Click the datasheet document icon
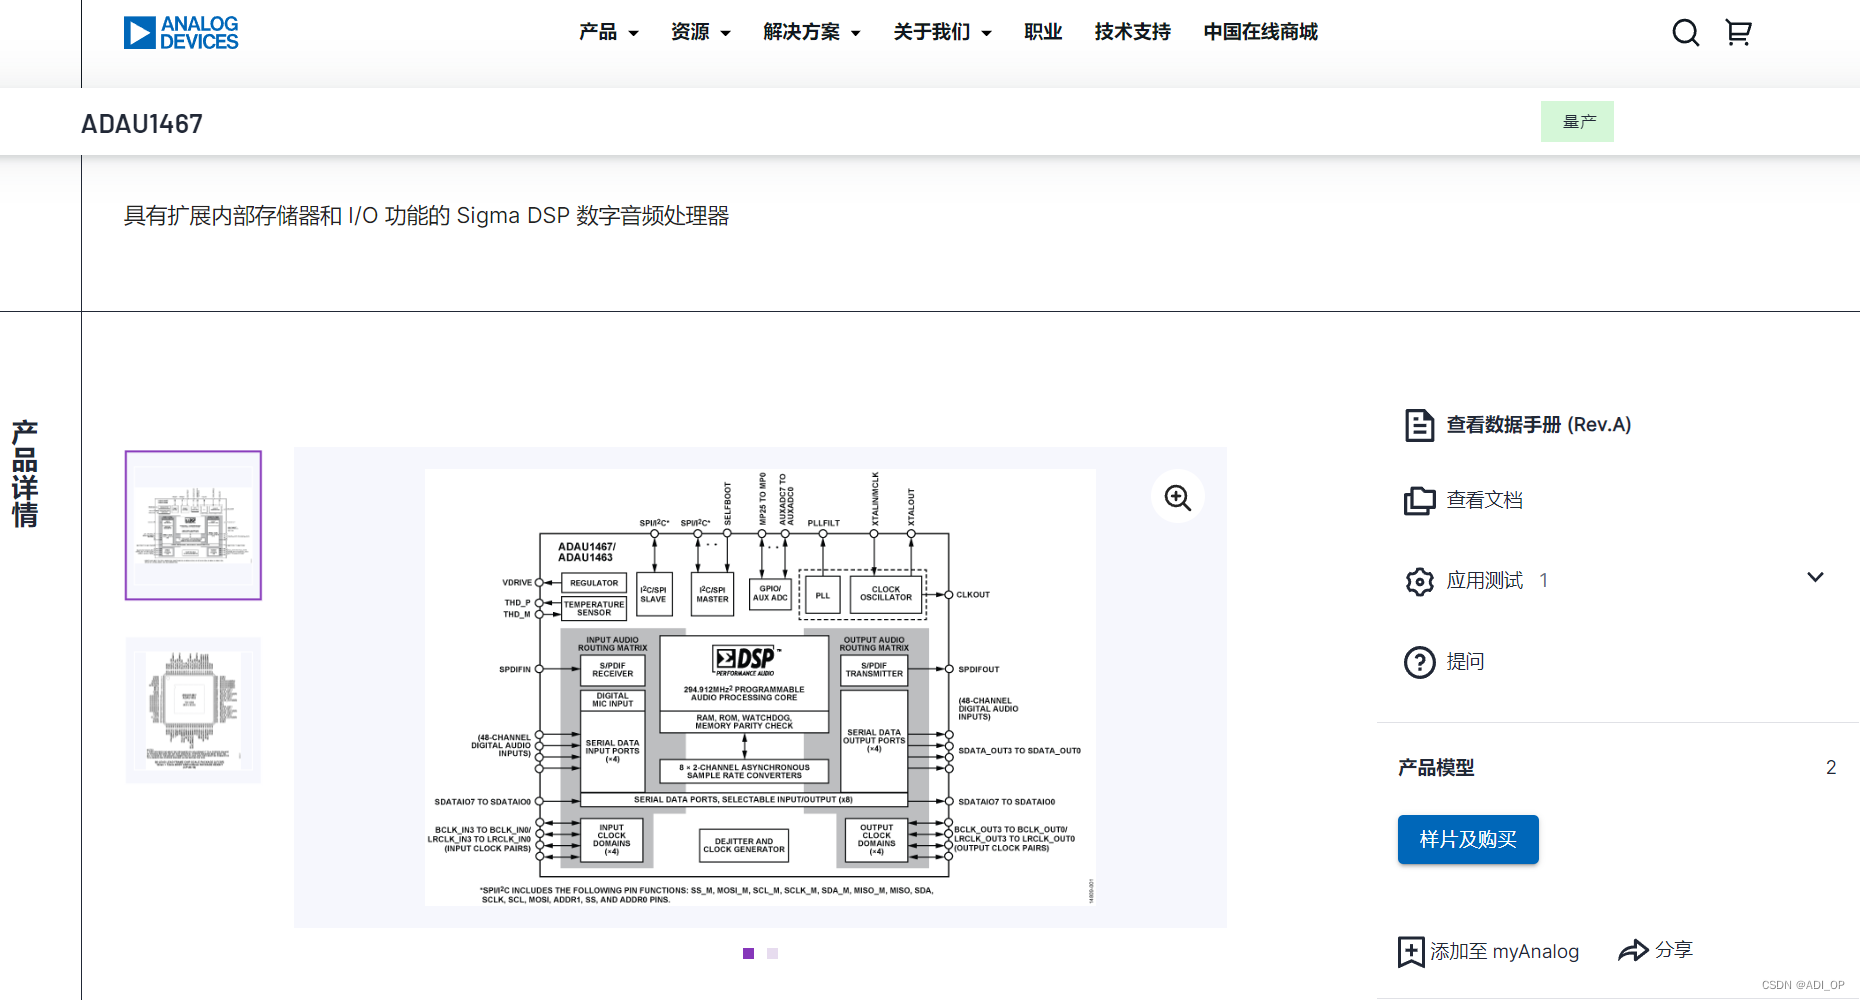 coord(1419,425)
